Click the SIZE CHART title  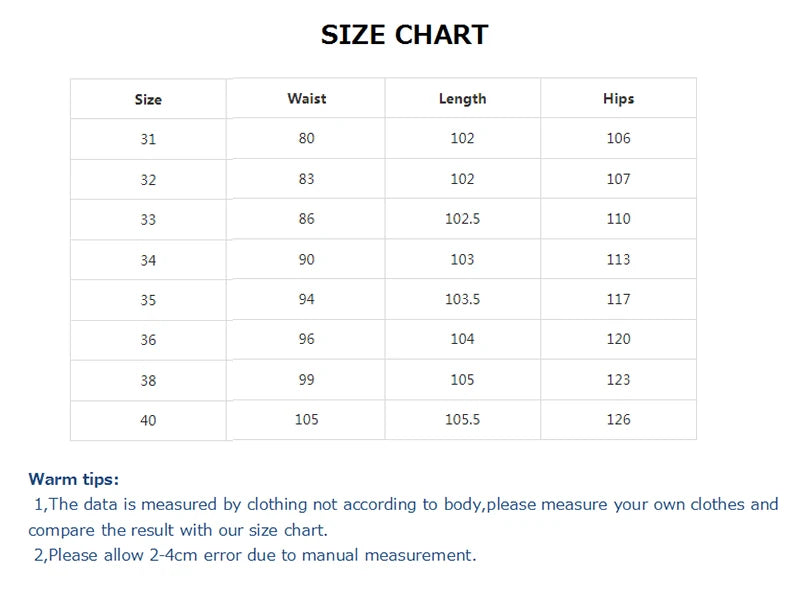click(404, 35)
